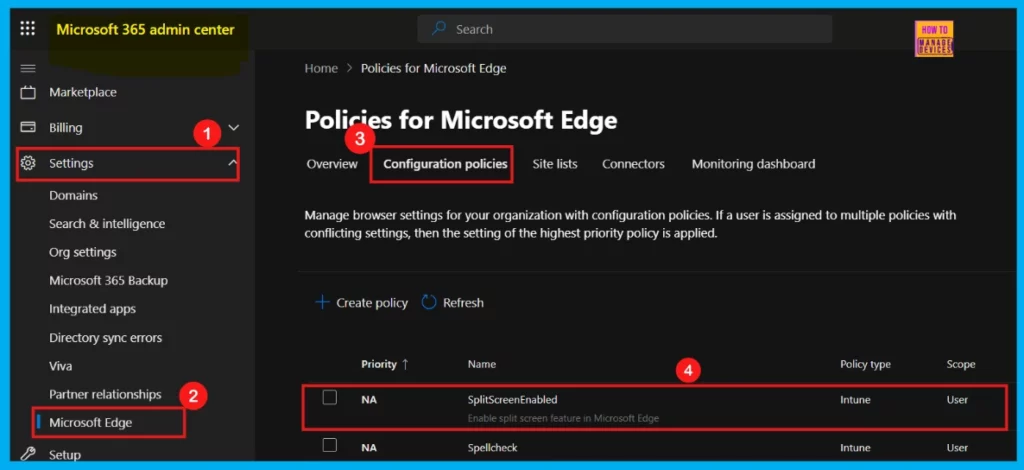Click the circular Refresh icon
1024x470 pixels.
pyautogui.click(x=428, y=302)
